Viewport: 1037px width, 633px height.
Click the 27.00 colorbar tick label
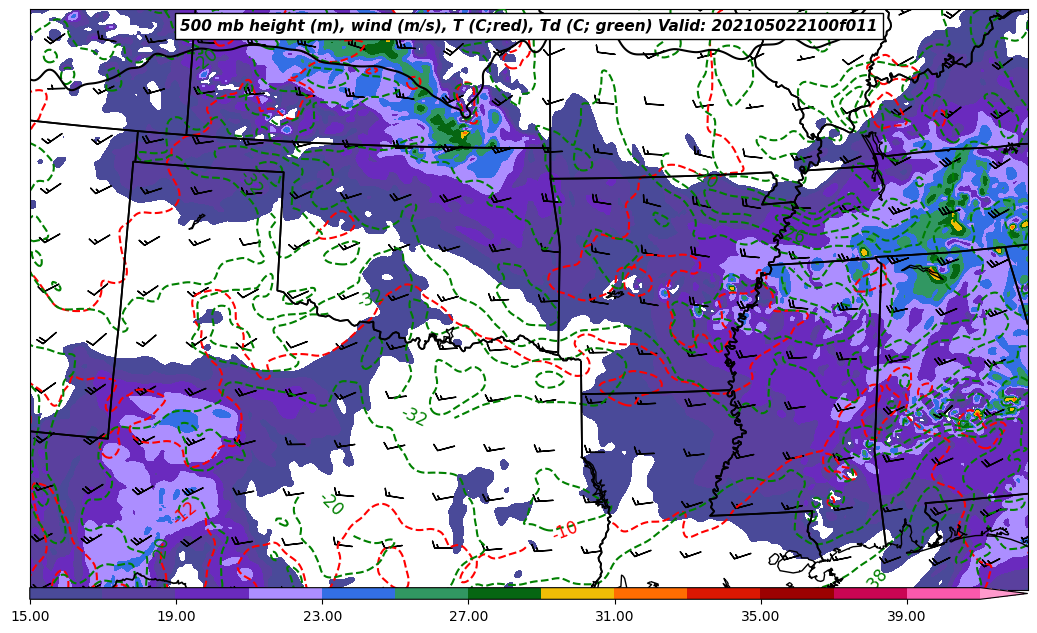pos(468,616)
